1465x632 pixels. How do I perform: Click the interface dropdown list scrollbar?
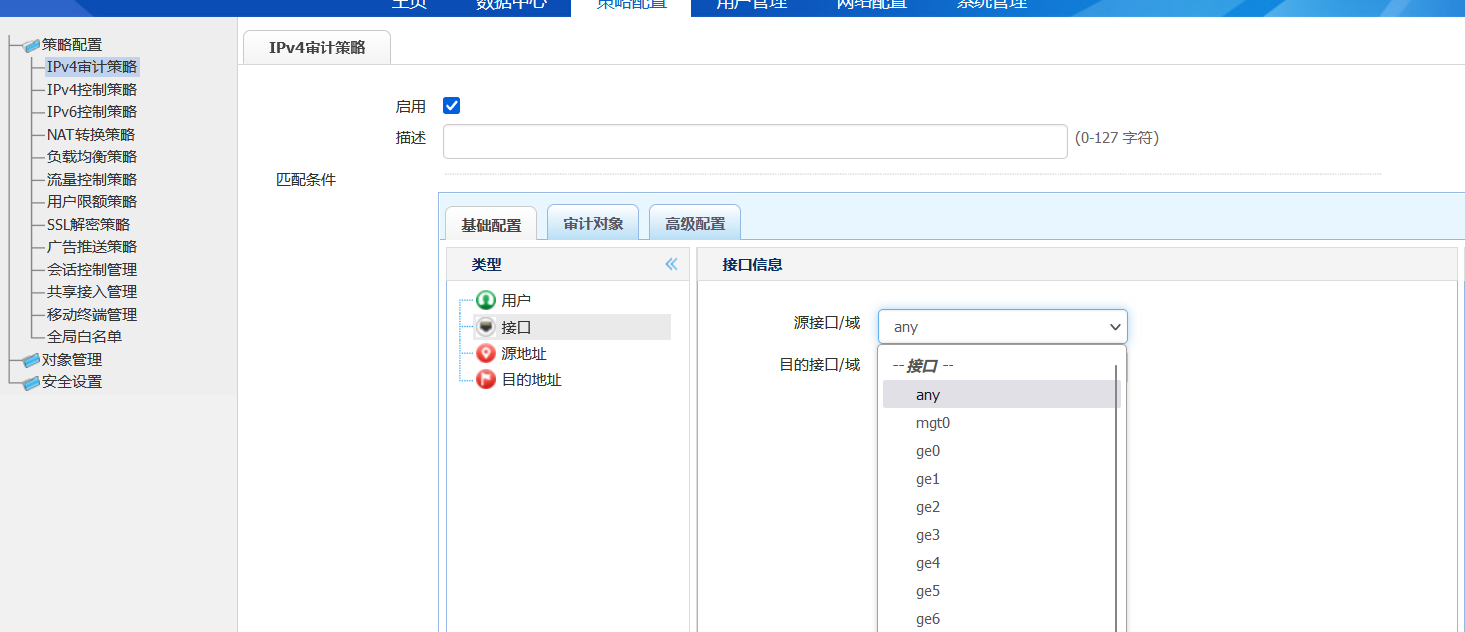(1116, 498)
